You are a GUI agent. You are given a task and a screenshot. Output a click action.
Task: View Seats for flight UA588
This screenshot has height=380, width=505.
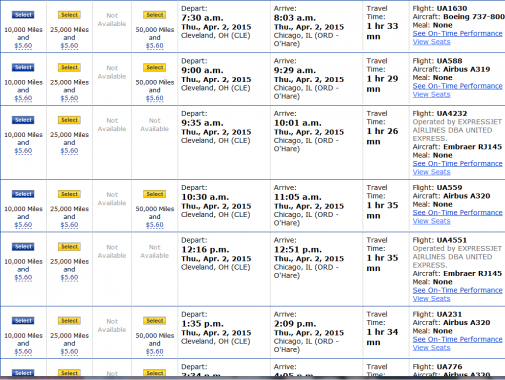[431, 95]
